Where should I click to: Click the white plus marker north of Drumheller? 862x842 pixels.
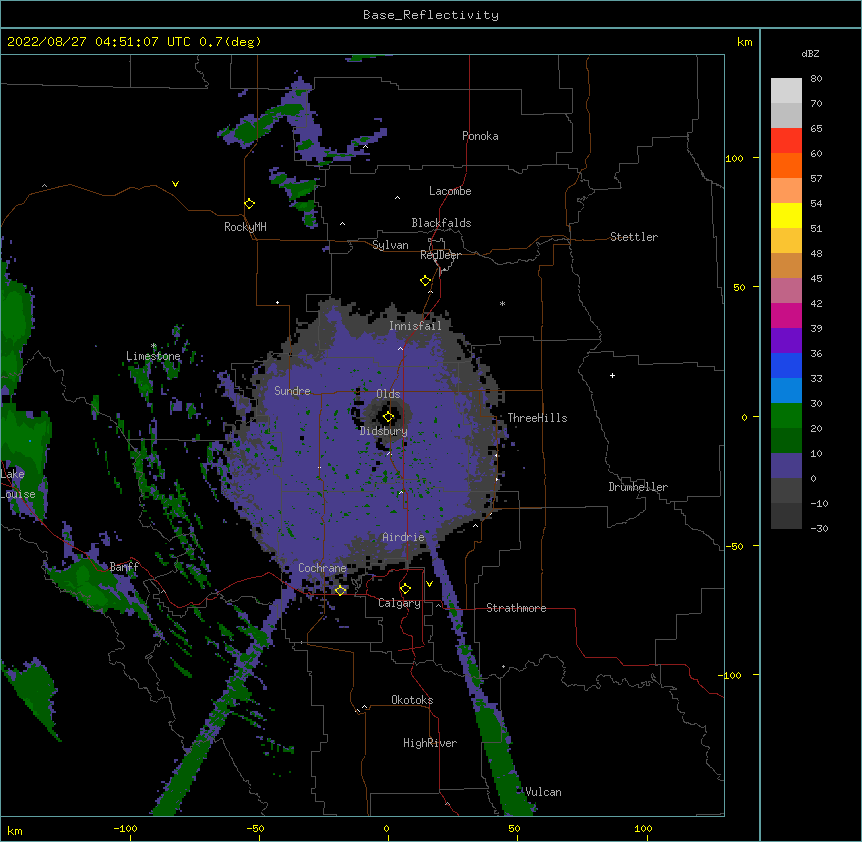coord(612,375)
